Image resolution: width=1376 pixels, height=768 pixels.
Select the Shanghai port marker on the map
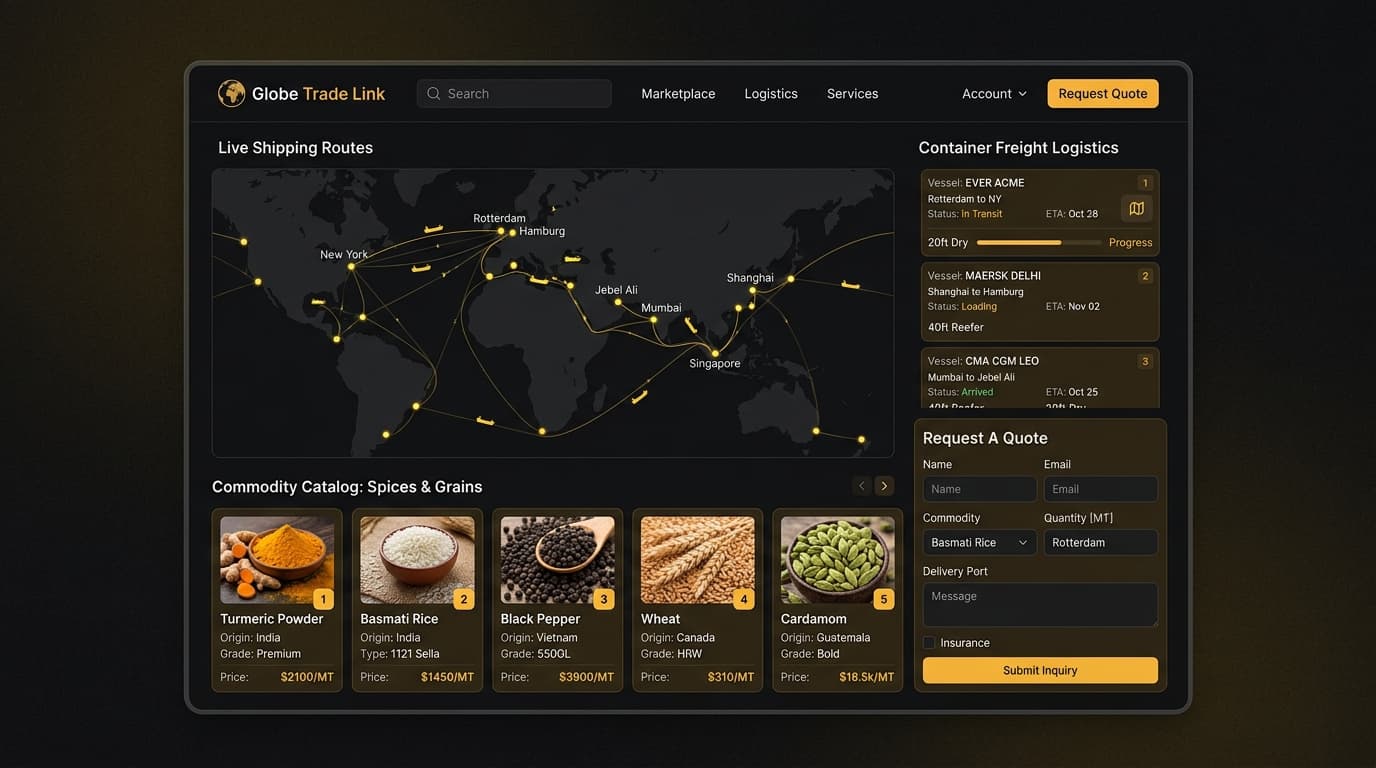pos(753,290)
